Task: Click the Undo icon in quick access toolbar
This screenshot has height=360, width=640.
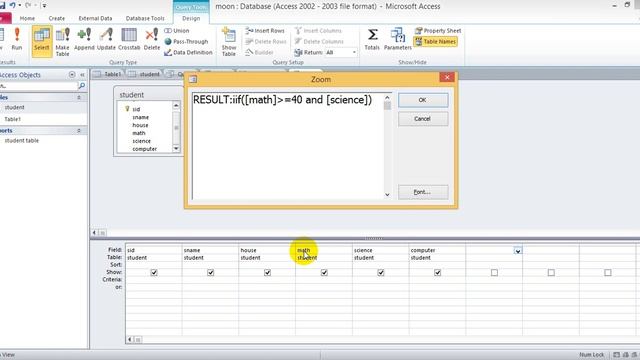Action: click(x=13, y=5)
